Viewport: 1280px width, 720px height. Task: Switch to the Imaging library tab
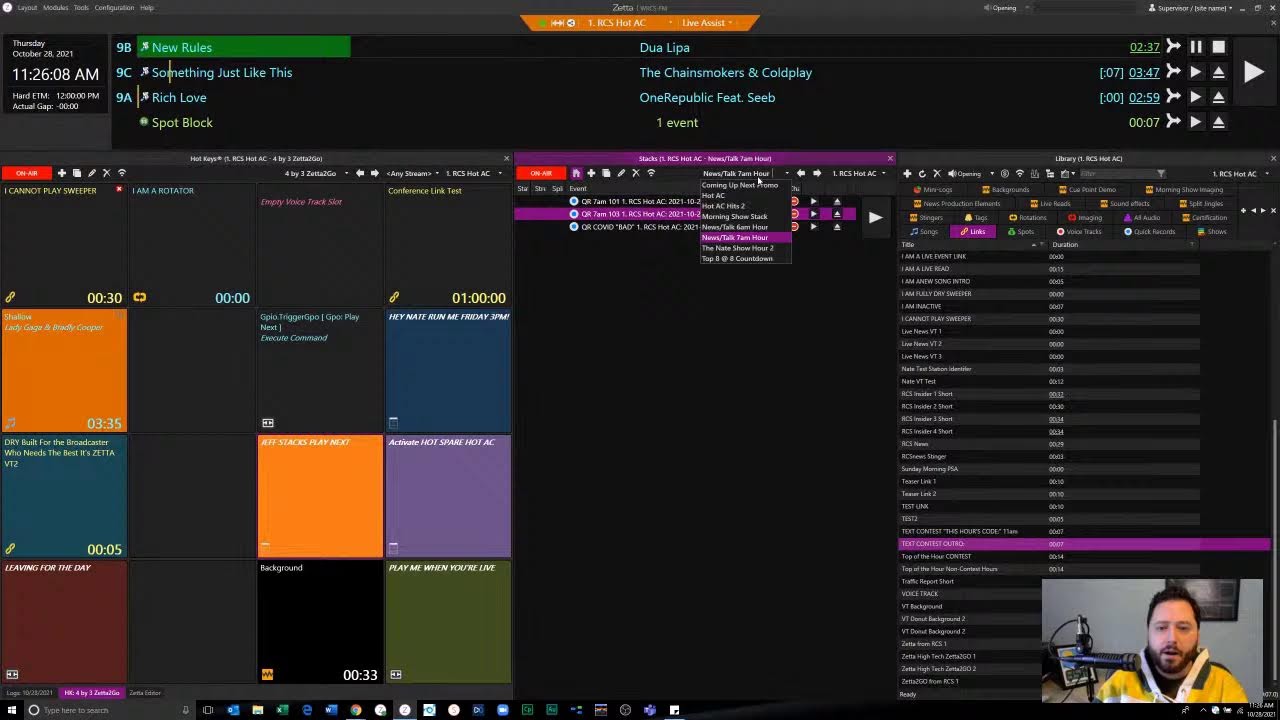1085,218
